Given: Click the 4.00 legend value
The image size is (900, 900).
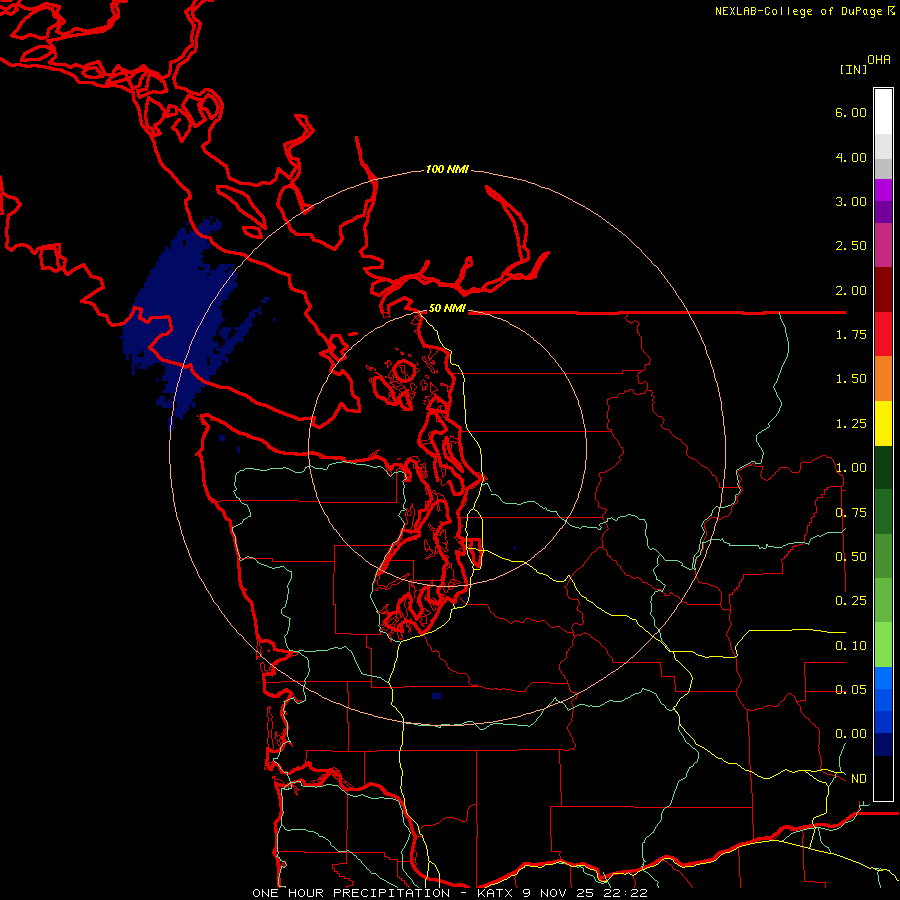Looking at the screenshot, I should [x=851, y=157].
